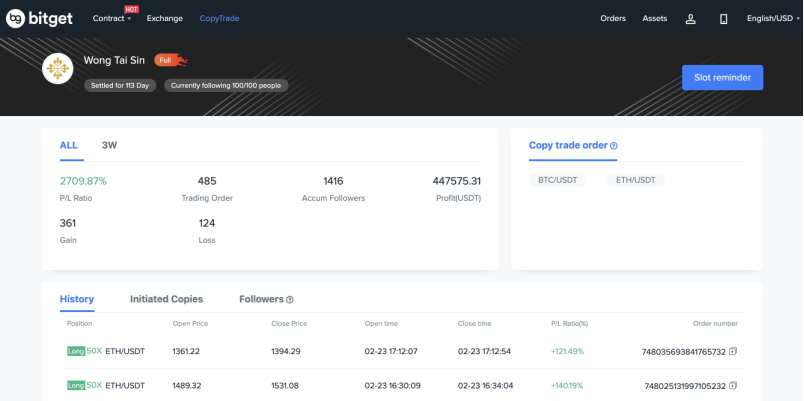
Task: Select the ALL statistics tab
Action: (x=69, y=145)
